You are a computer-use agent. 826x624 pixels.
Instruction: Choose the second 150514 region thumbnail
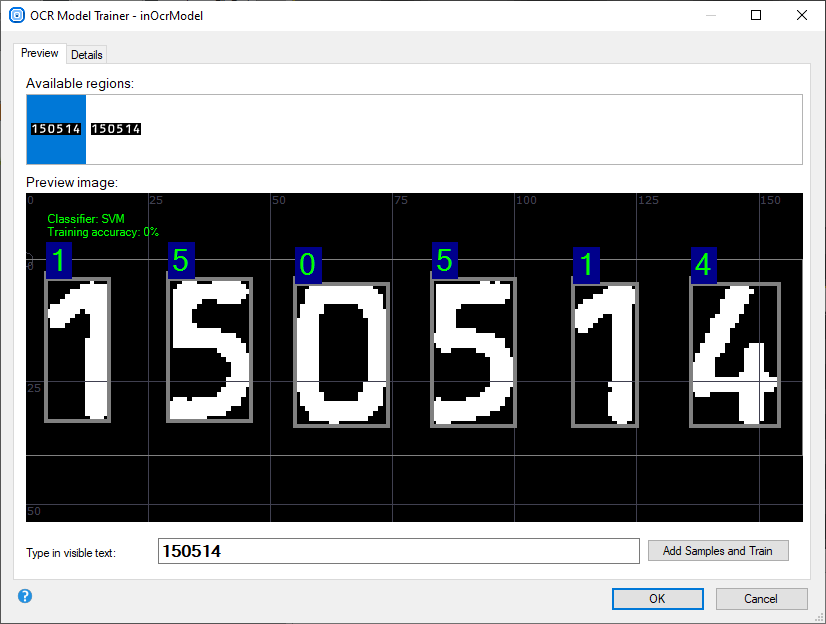click(x=116, y=129)
